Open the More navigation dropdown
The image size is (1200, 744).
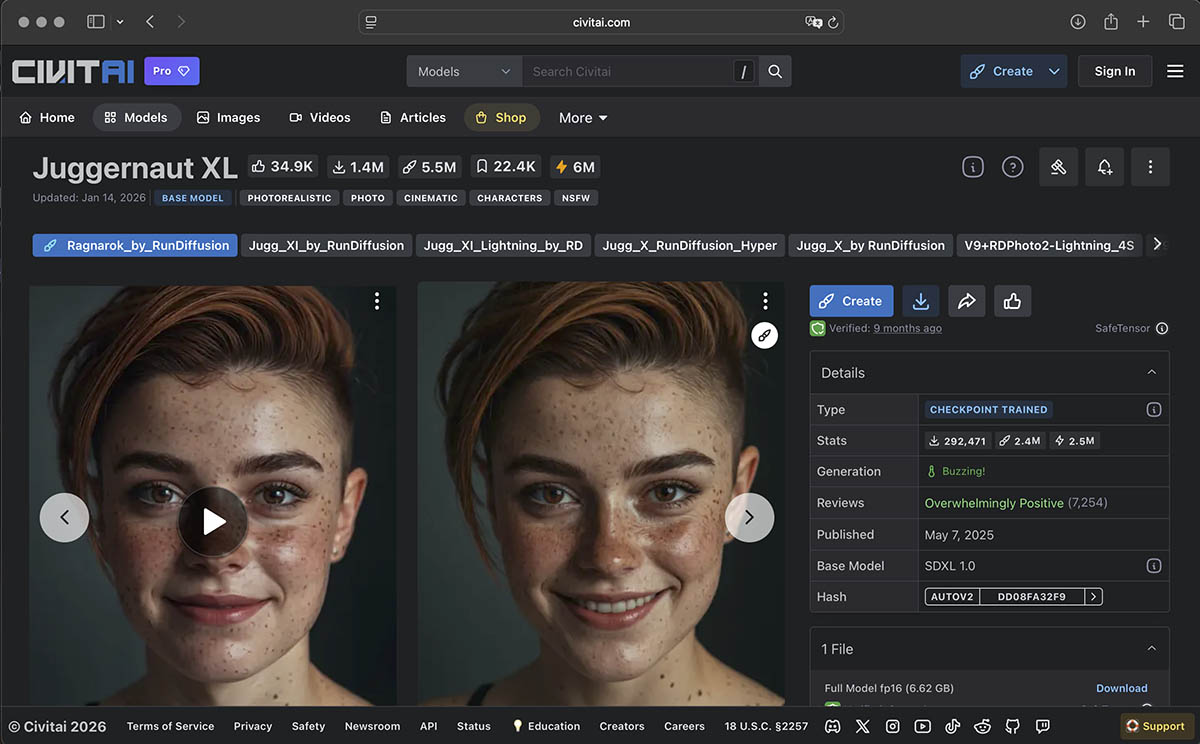coord(583,118)
